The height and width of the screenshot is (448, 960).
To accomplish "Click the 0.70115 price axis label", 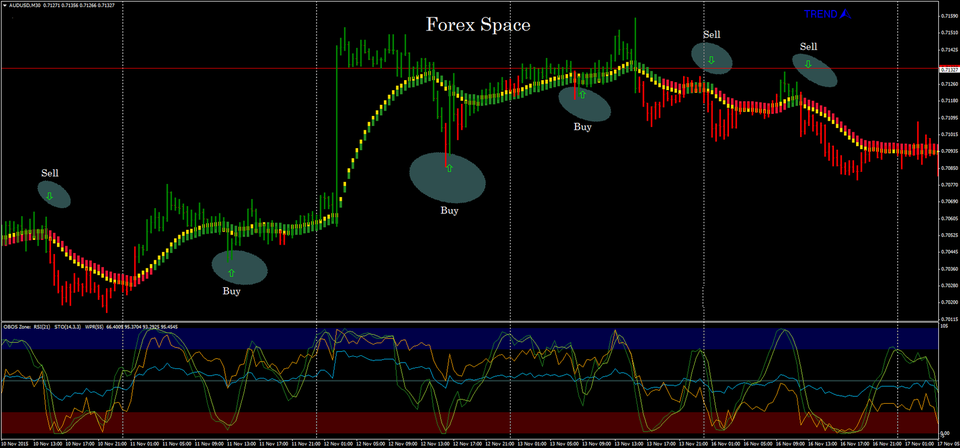I will click(x=948, y=319).
